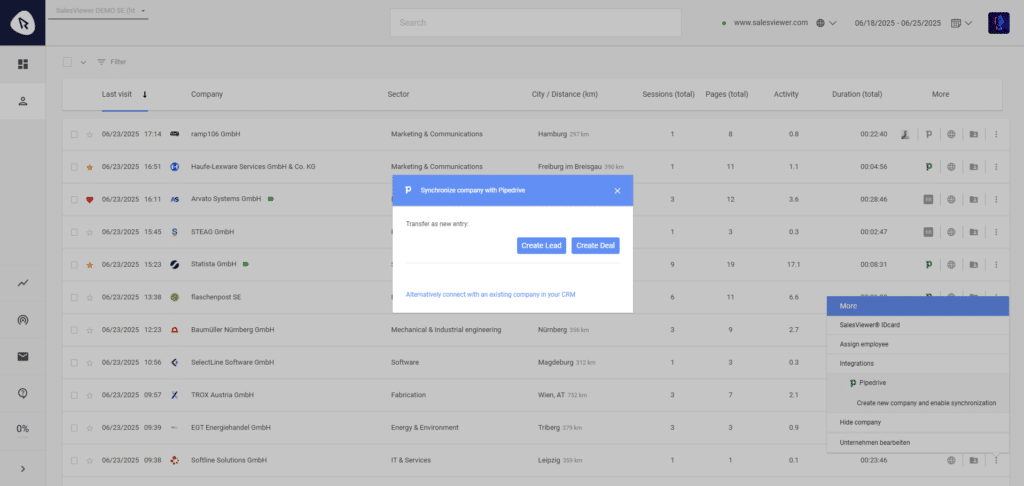The width and height of the screenshot is (1024, 486).
Task: Sort by the Last visit column arrow
Action: click(144, 94)
